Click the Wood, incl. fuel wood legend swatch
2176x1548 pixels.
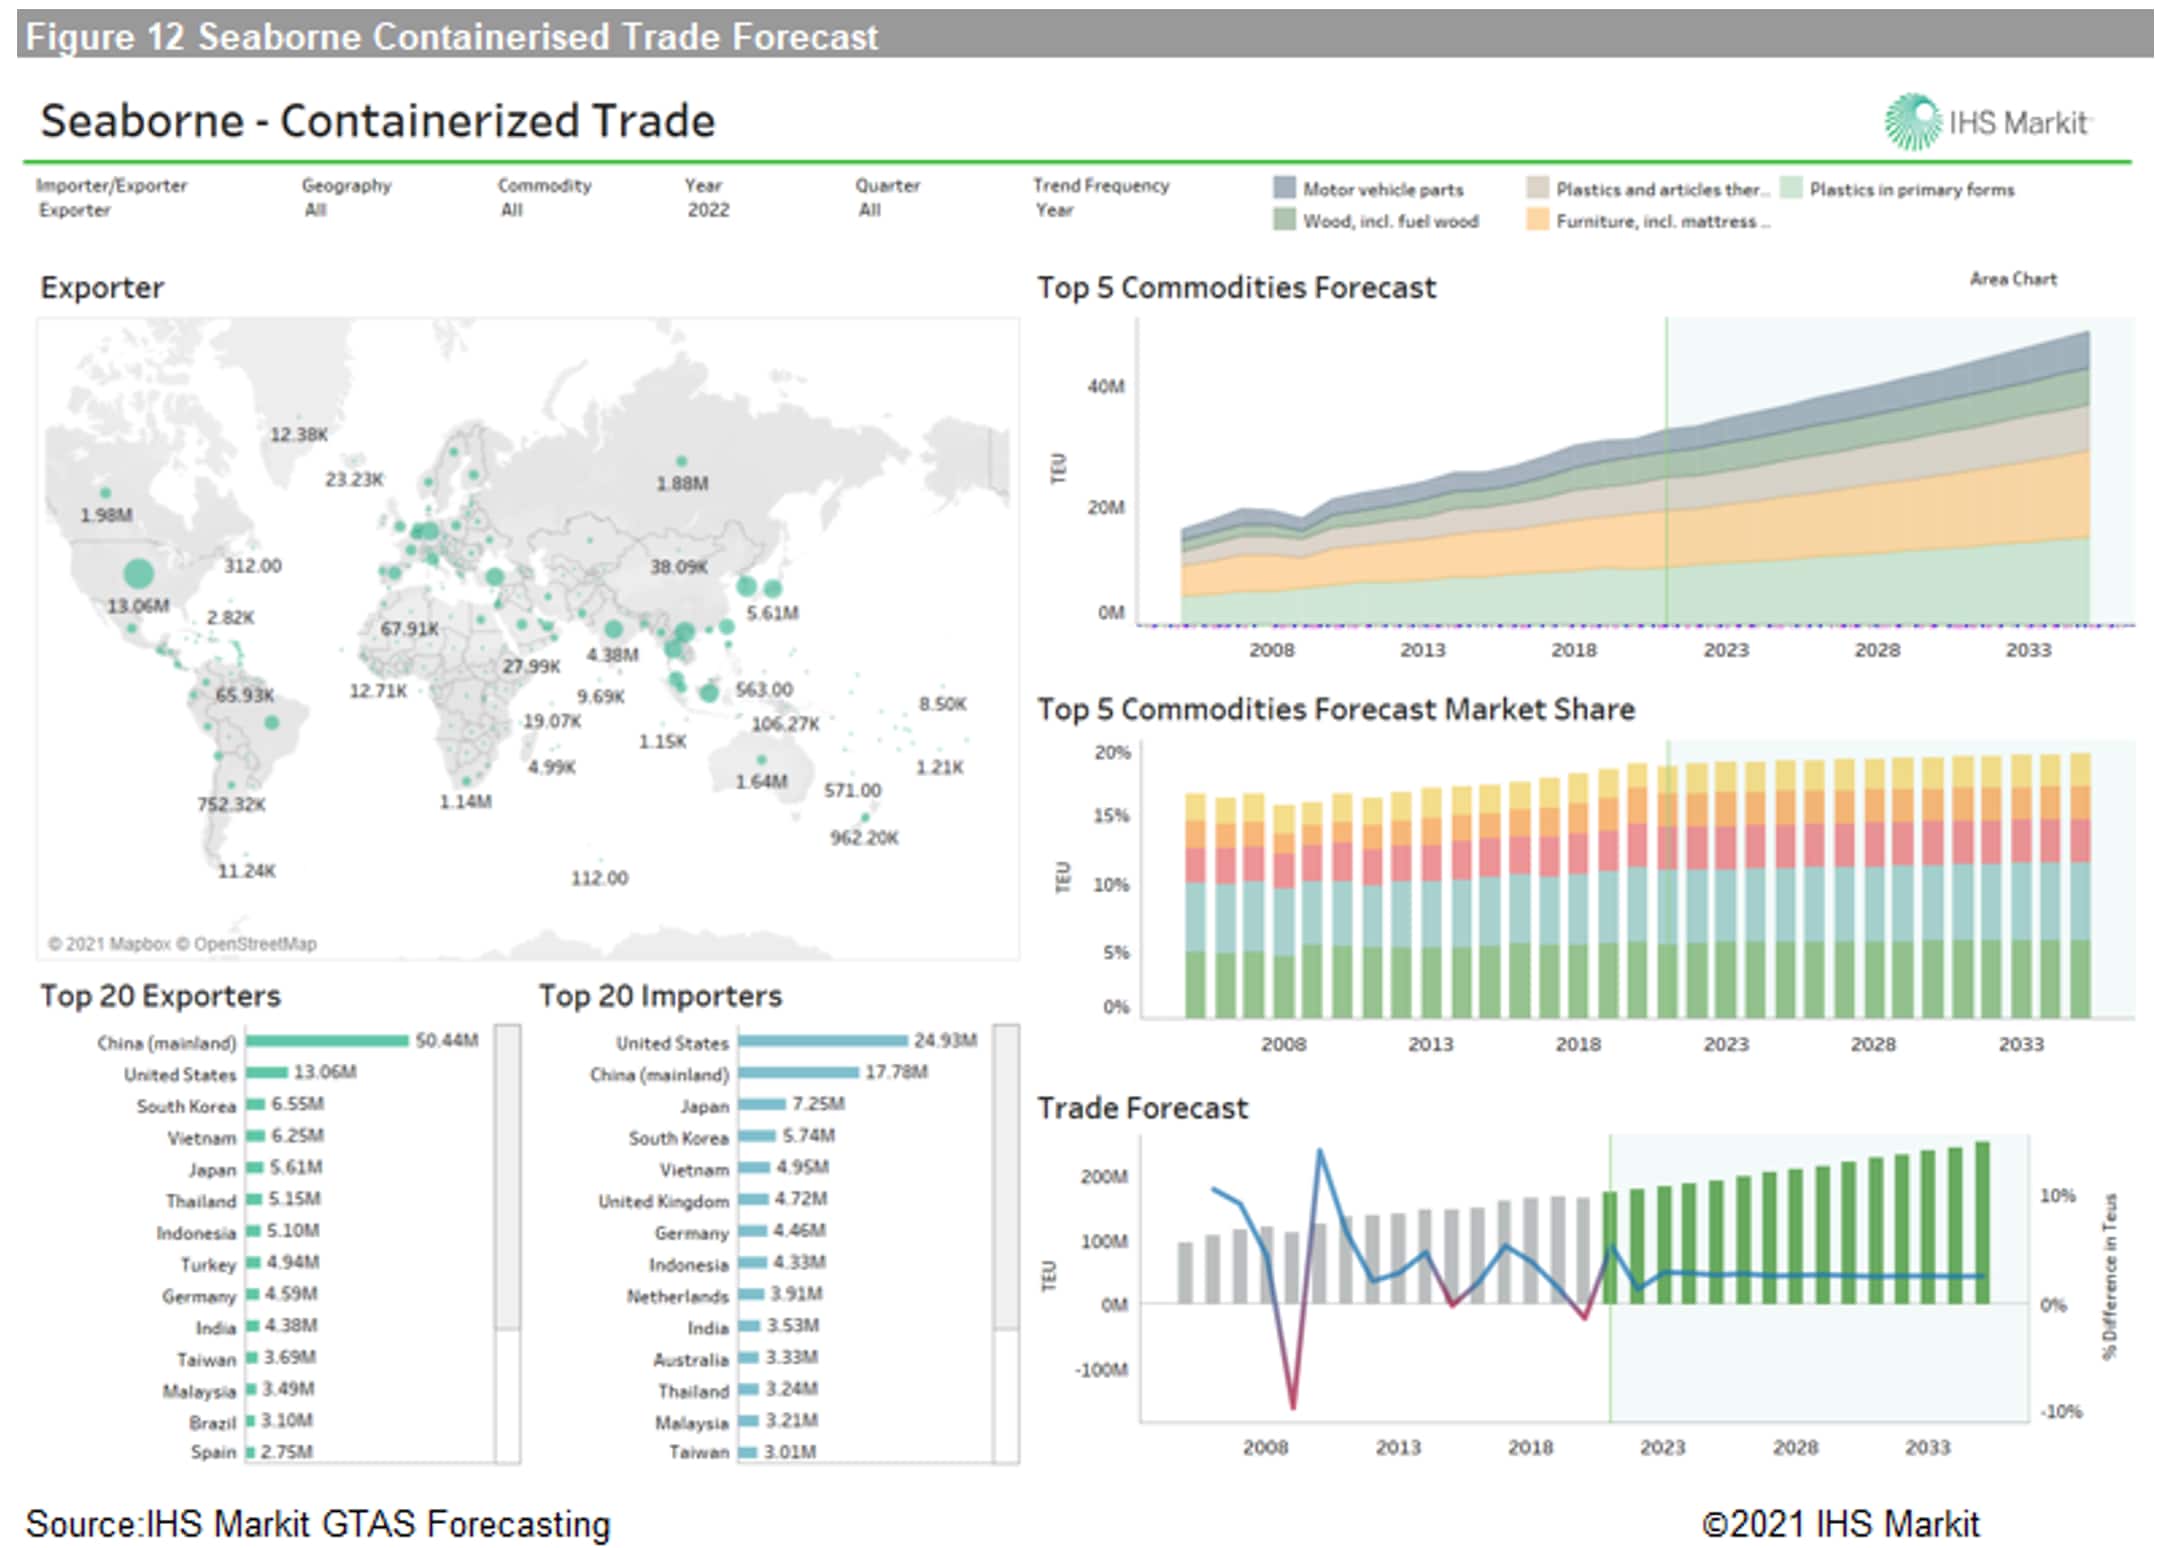point(1284,220)
